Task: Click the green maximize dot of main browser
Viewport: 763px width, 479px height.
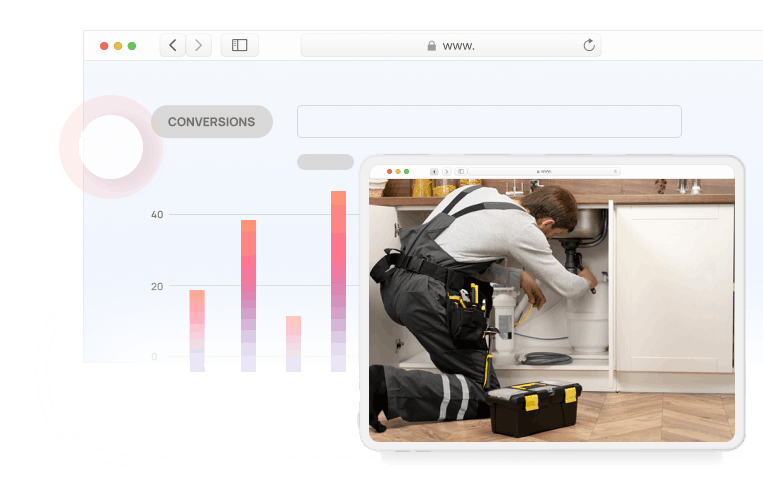Action: (x=132, y=46)
